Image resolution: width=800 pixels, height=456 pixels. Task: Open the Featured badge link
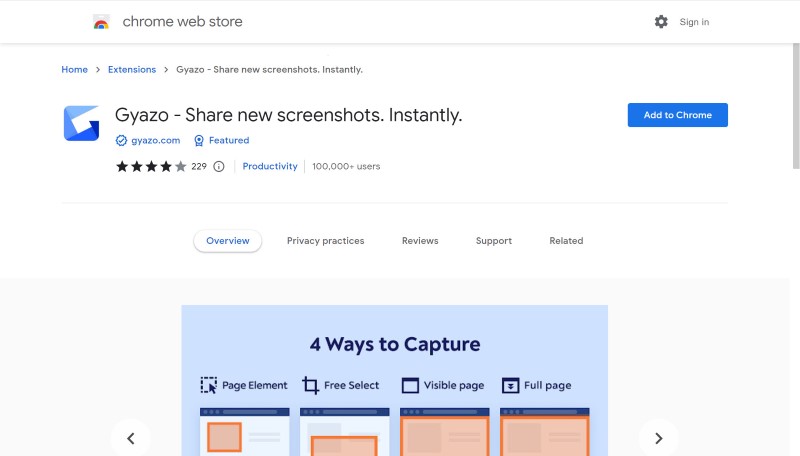click(229, 140)
